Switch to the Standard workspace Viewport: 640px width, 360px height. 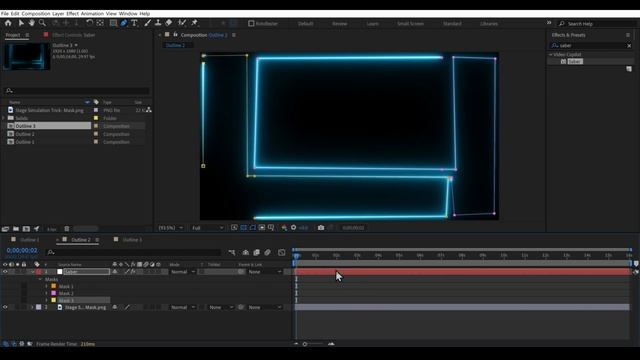(x=452, y=24)
